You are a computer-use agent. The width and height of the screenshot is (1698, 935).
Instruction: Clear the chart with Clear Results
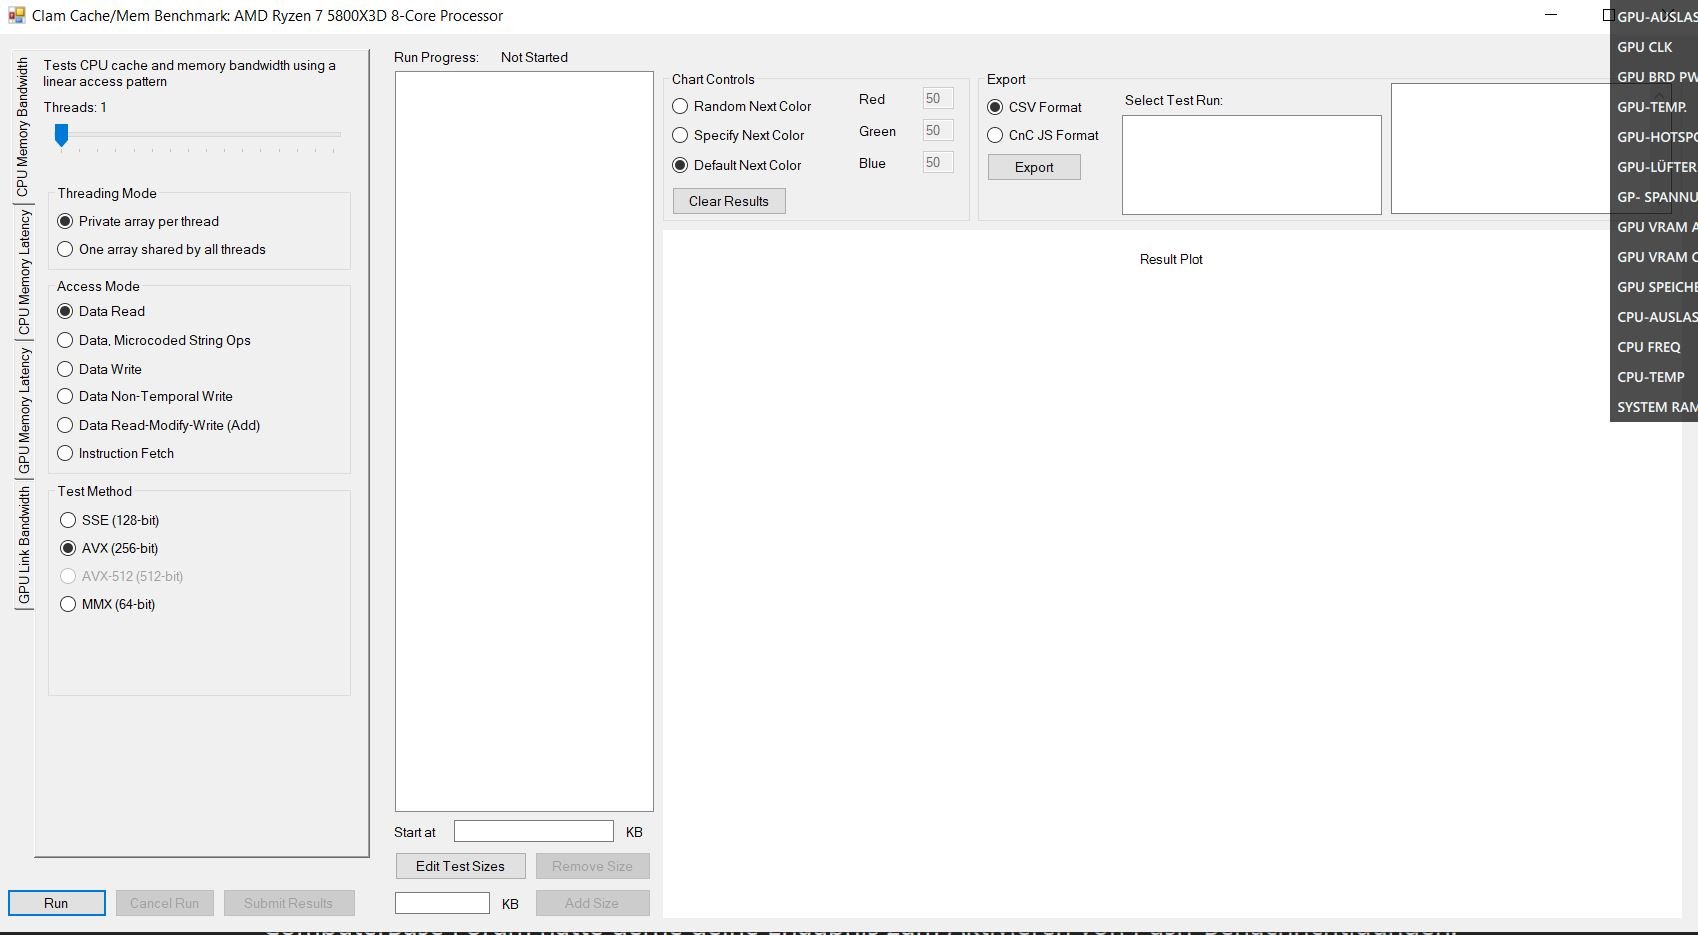click(x=729, y=201)
